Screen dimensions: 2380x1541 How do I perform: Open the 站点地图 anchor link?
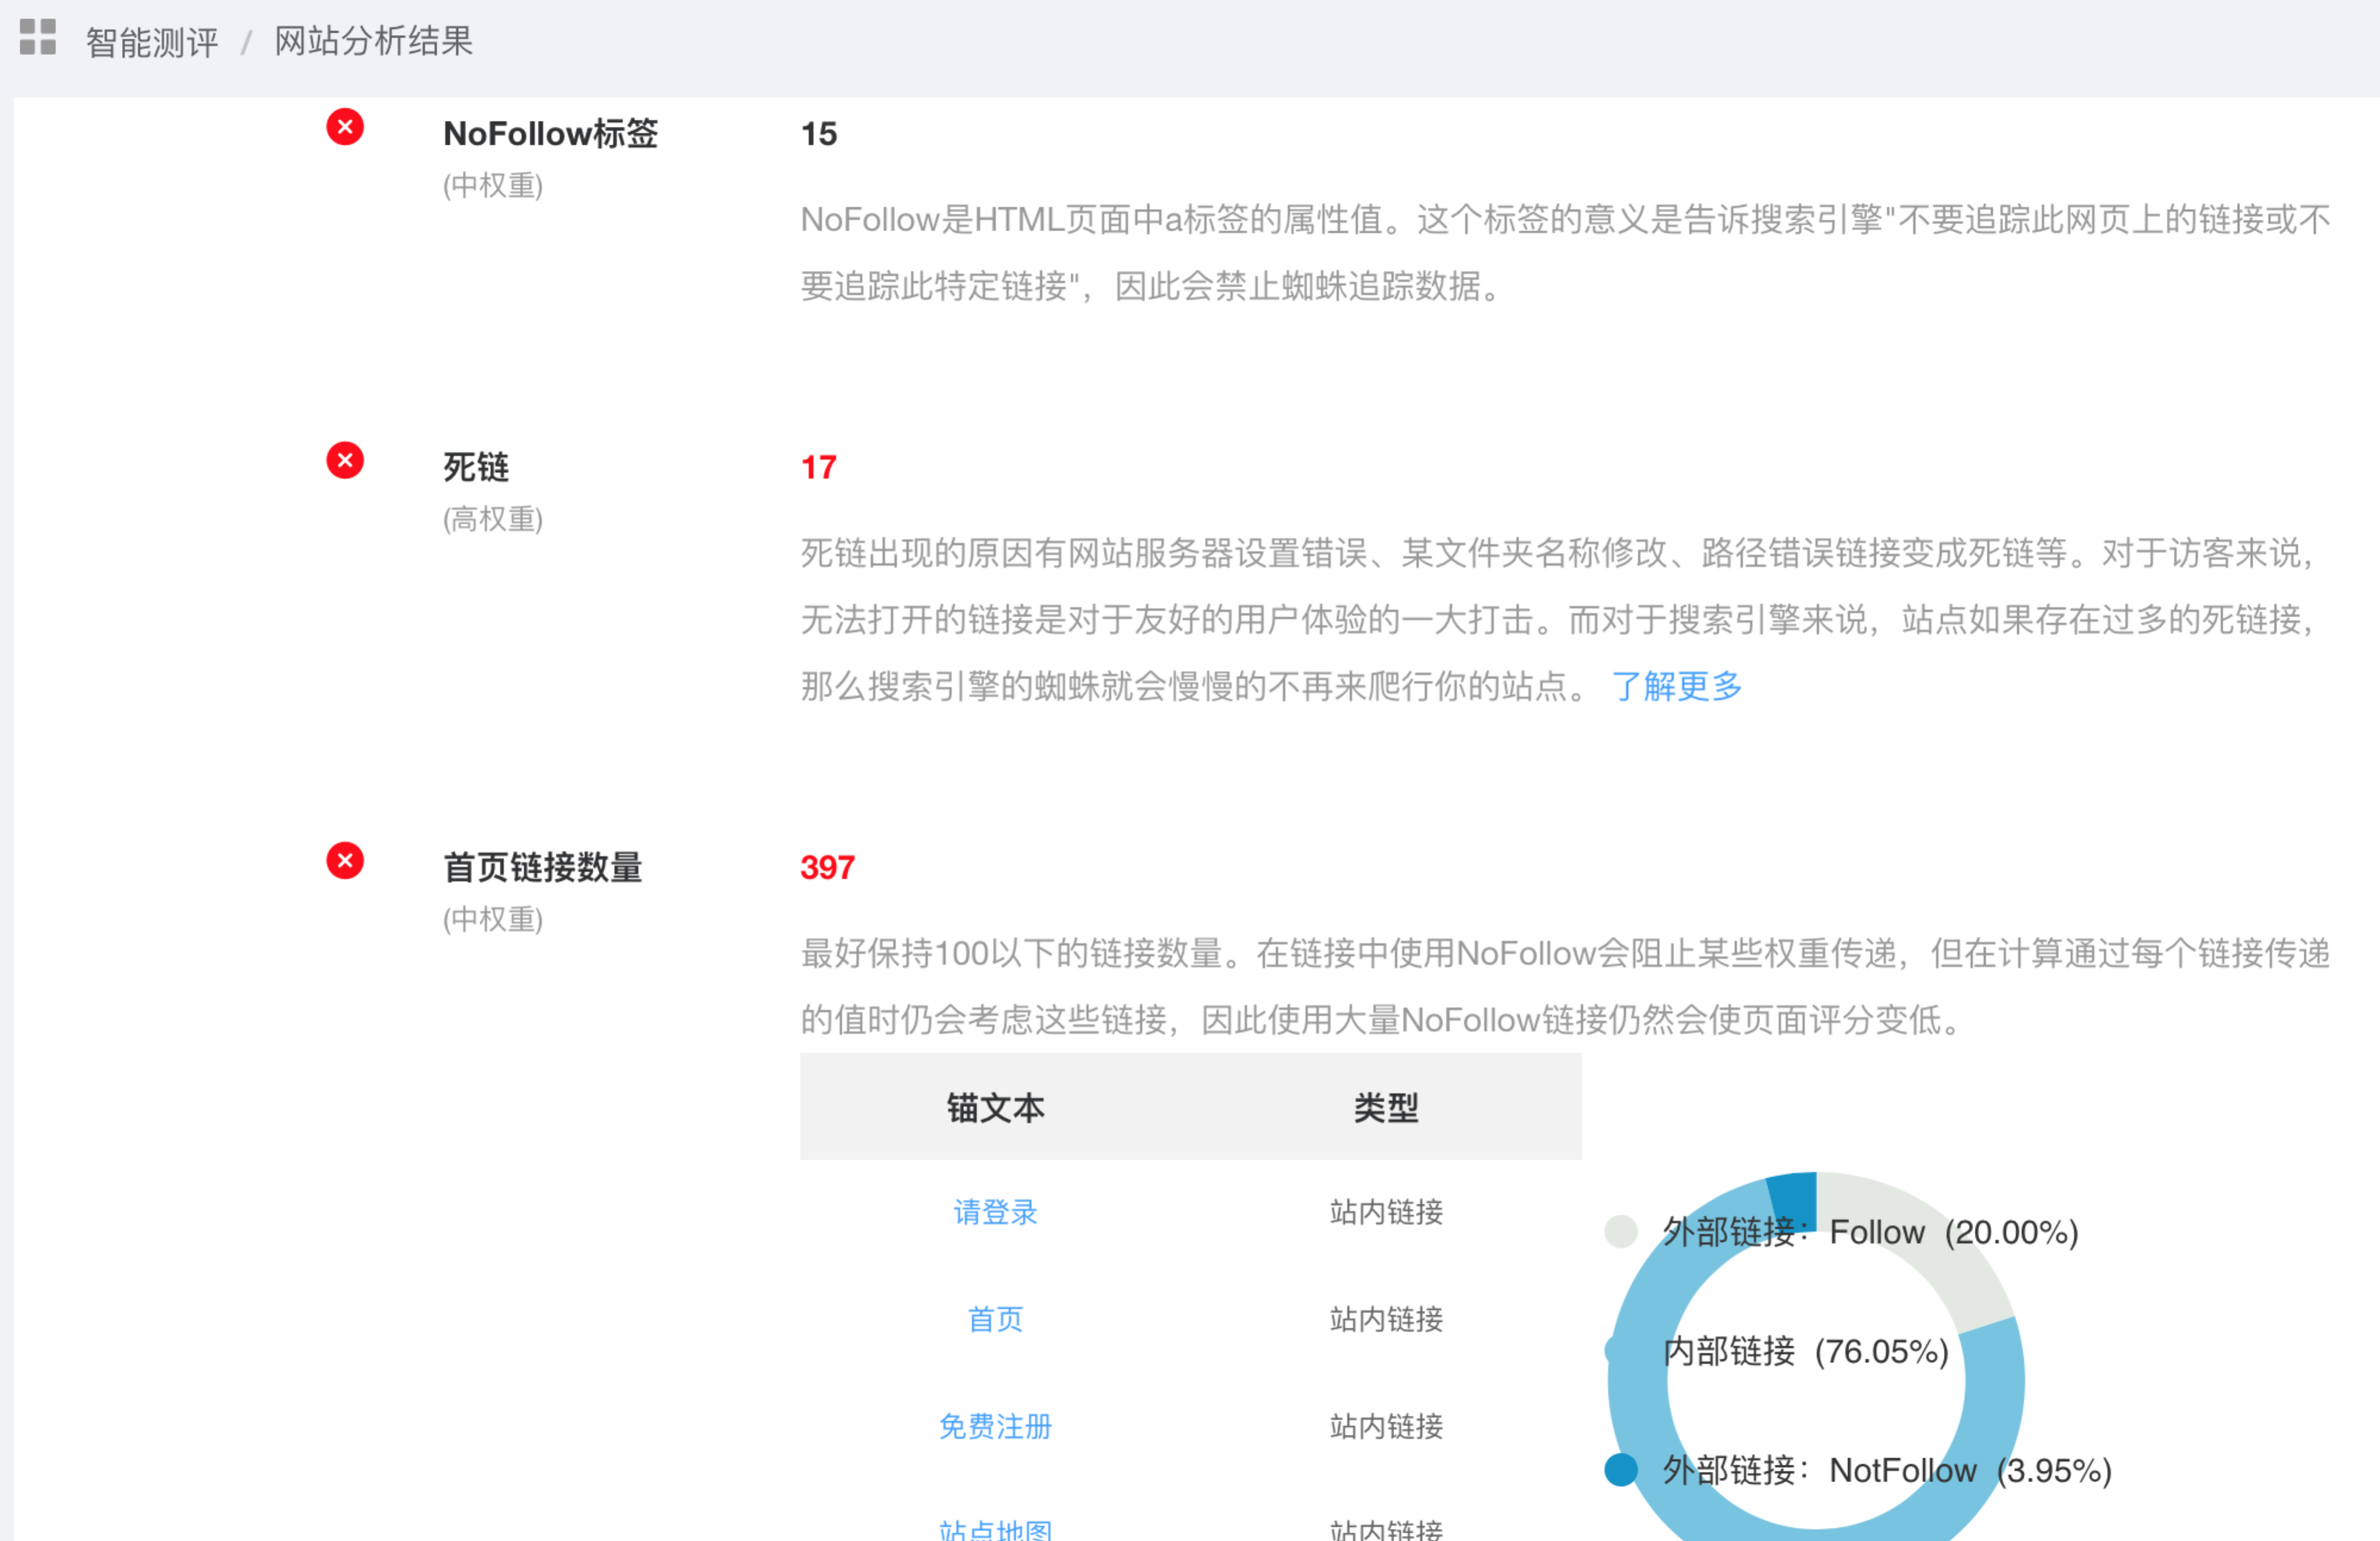coord(995,1530)
